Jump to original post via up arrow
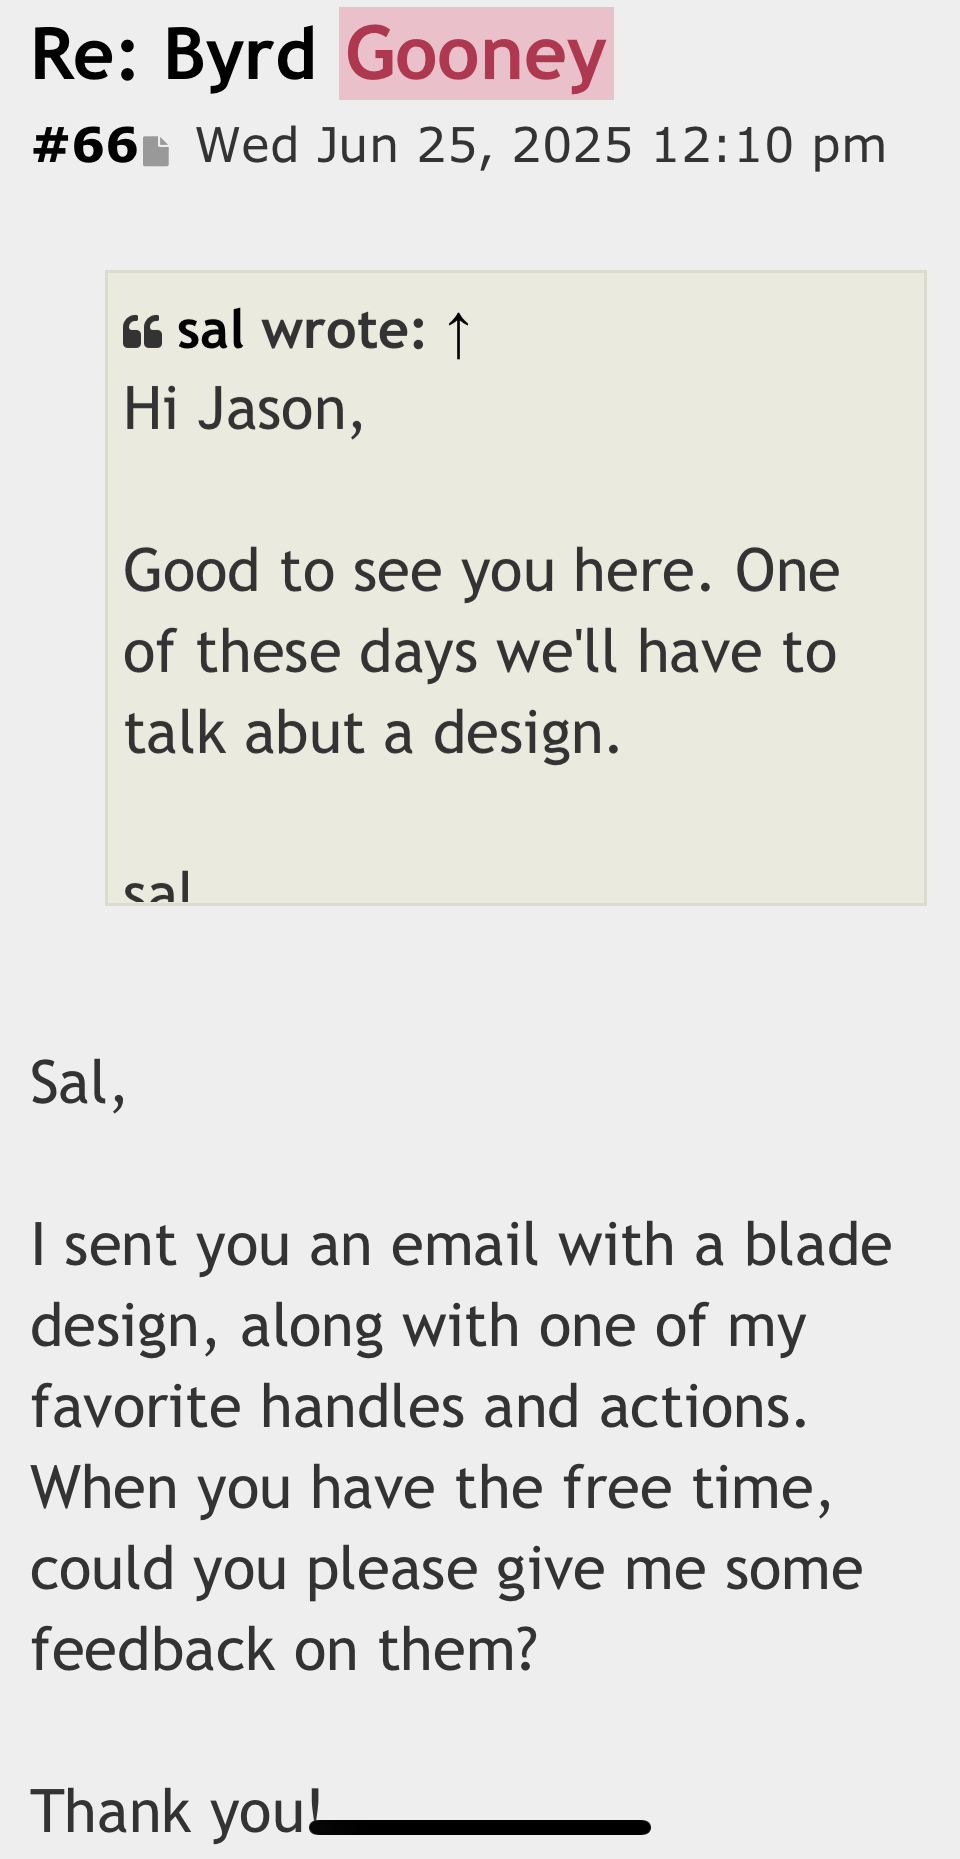Screen dimensions: 960x1859 tap(458, 333)
